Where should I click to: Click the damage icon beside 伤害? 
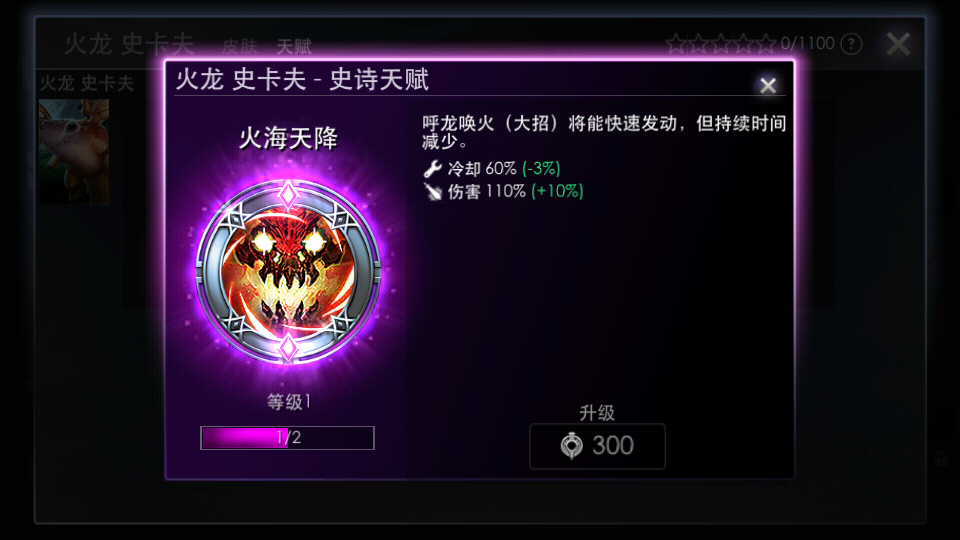coord(433,192)
